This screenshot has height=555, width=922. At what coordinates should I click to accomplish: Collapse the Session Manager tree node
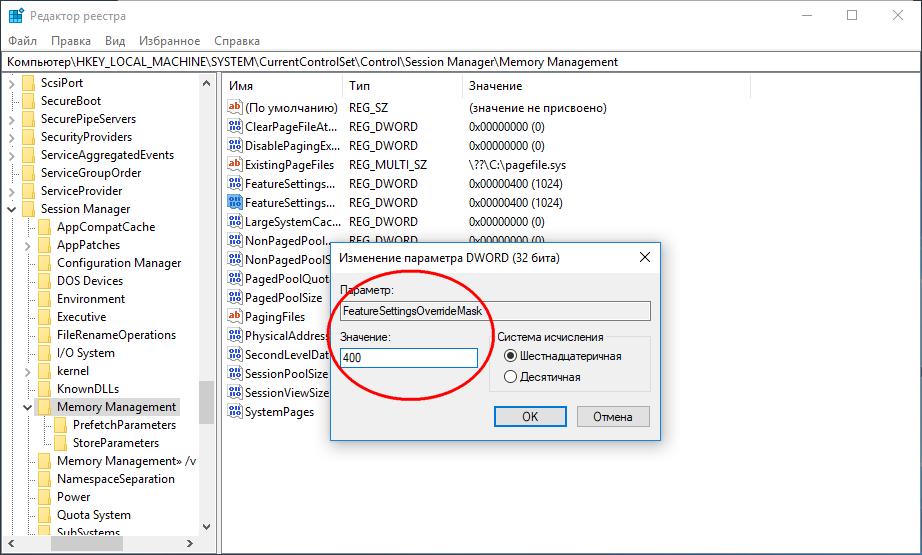tap(11, 210)
